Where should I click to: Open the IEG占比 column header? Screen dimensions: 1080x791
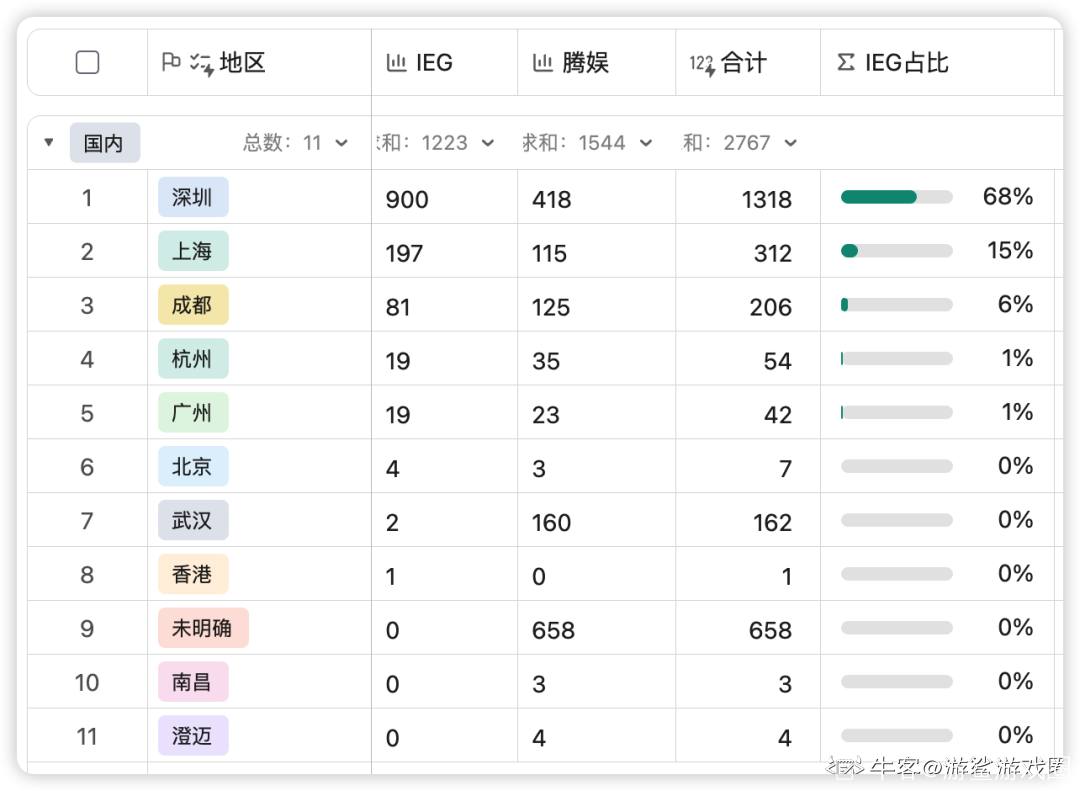click(x=937, y=63)
